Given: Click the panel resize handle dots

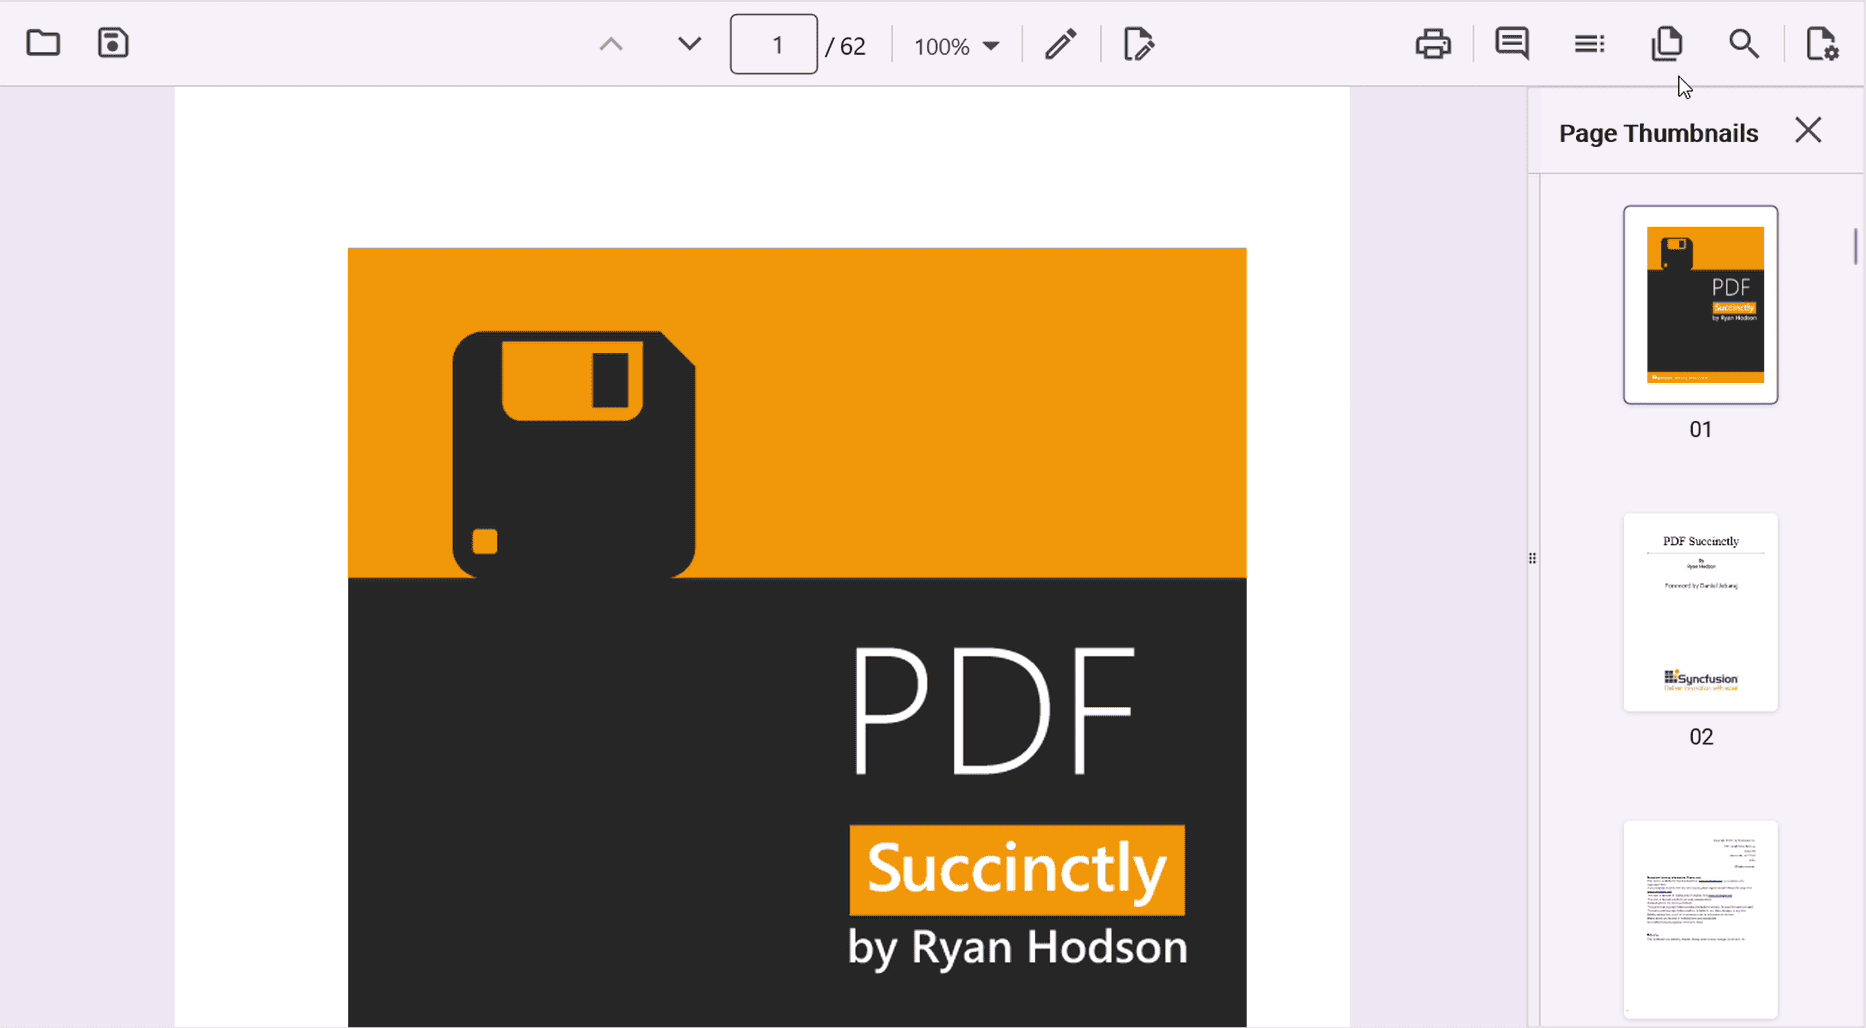Looking at the screenshot, I should 1532,558.
